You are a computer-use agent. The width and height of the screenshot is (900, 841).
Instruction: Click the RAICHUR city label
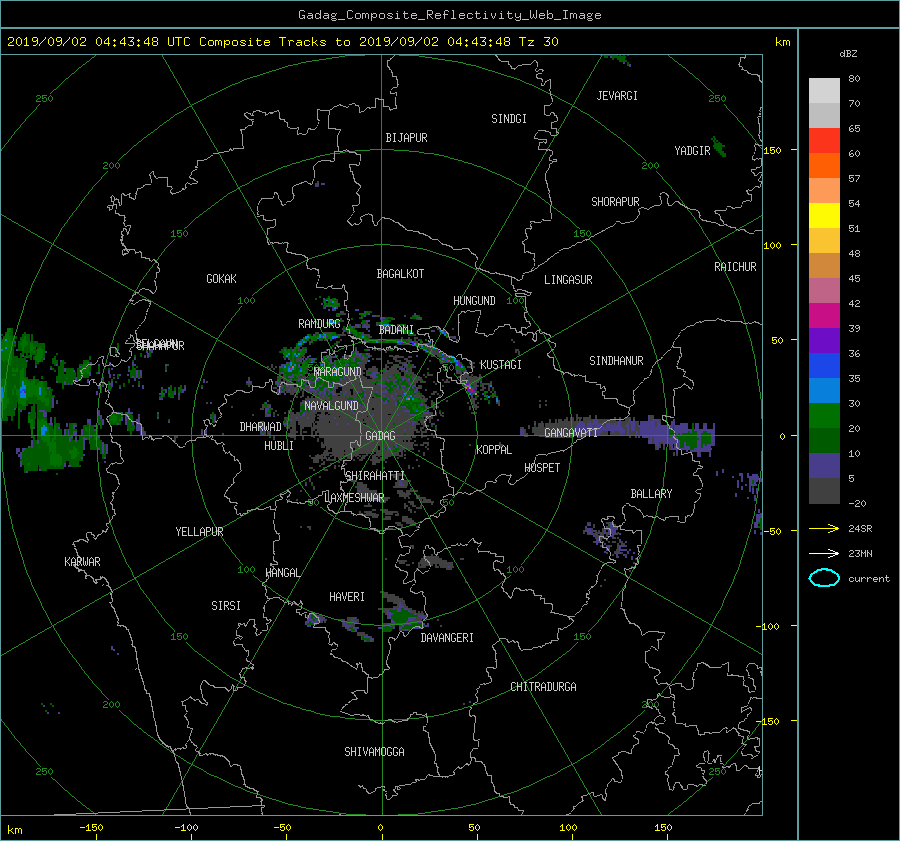pos(735,267)
